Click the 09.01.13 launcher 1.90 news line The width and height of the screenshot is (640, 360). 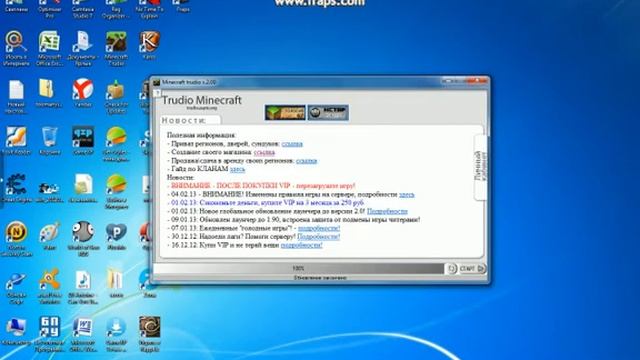tap(293, 220)
